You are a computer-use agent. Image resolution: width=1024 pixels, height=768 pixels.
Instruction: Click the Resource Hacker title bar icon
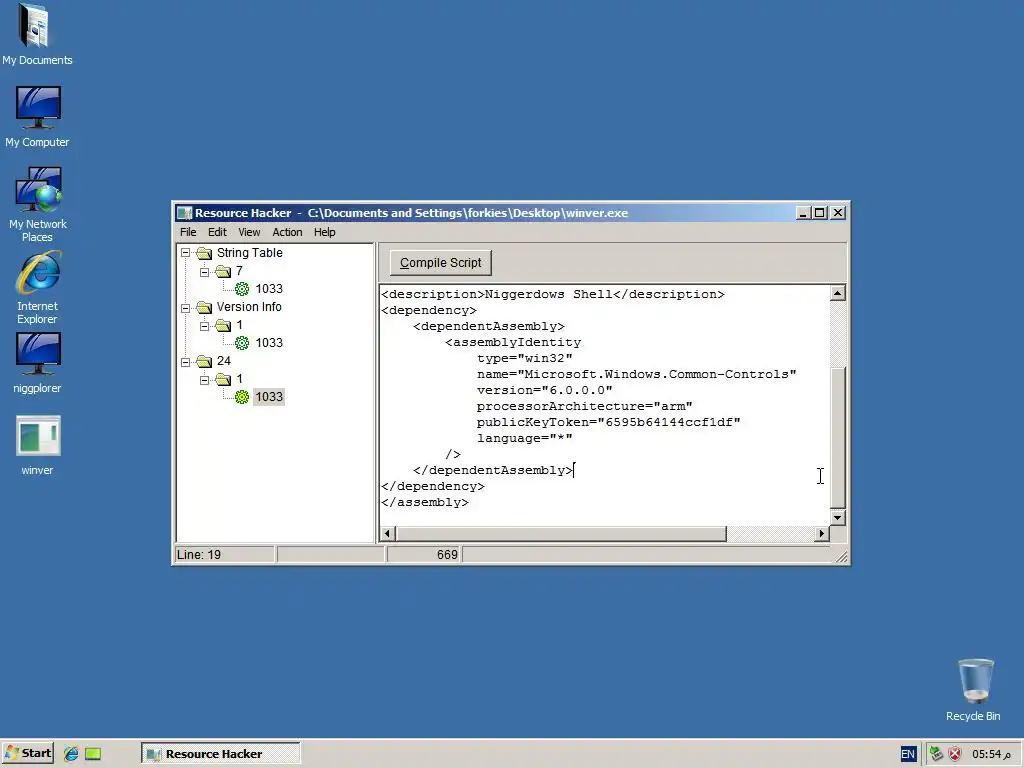pos(185,213)
